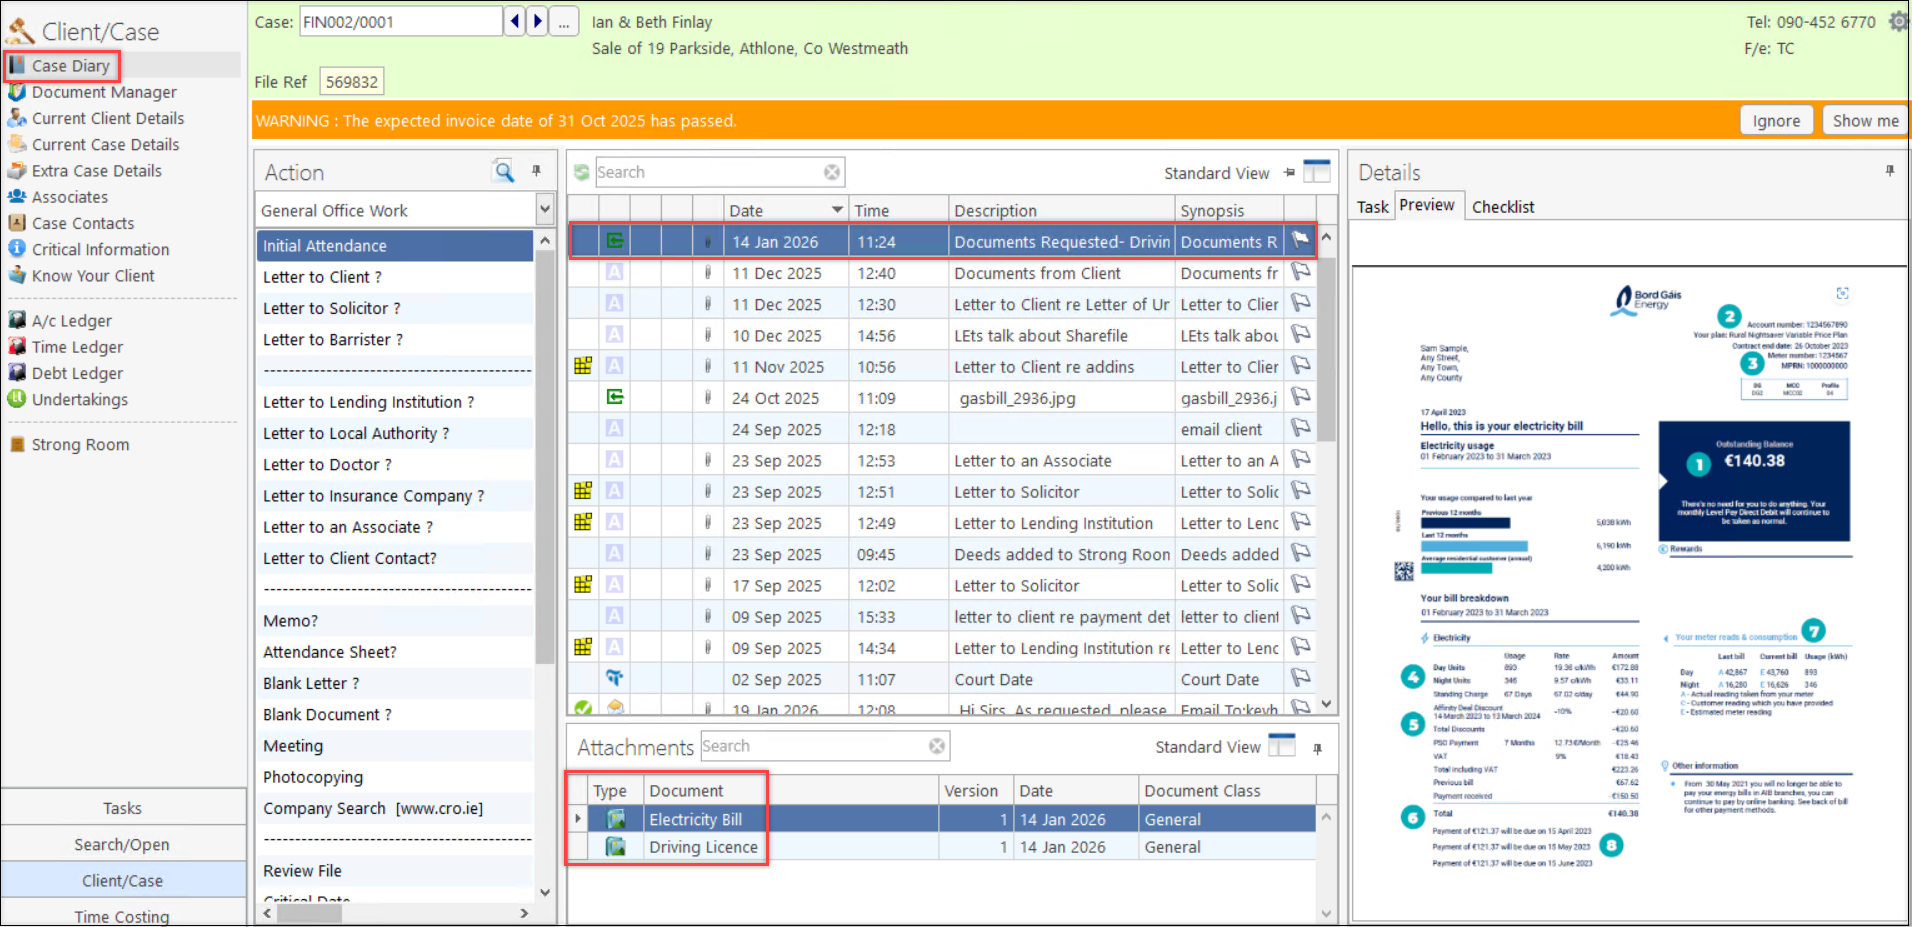Viewport: 1912px width, 927px height.
Task: Click the Action panel magnifier search icon
Action: tap(504, 172)
